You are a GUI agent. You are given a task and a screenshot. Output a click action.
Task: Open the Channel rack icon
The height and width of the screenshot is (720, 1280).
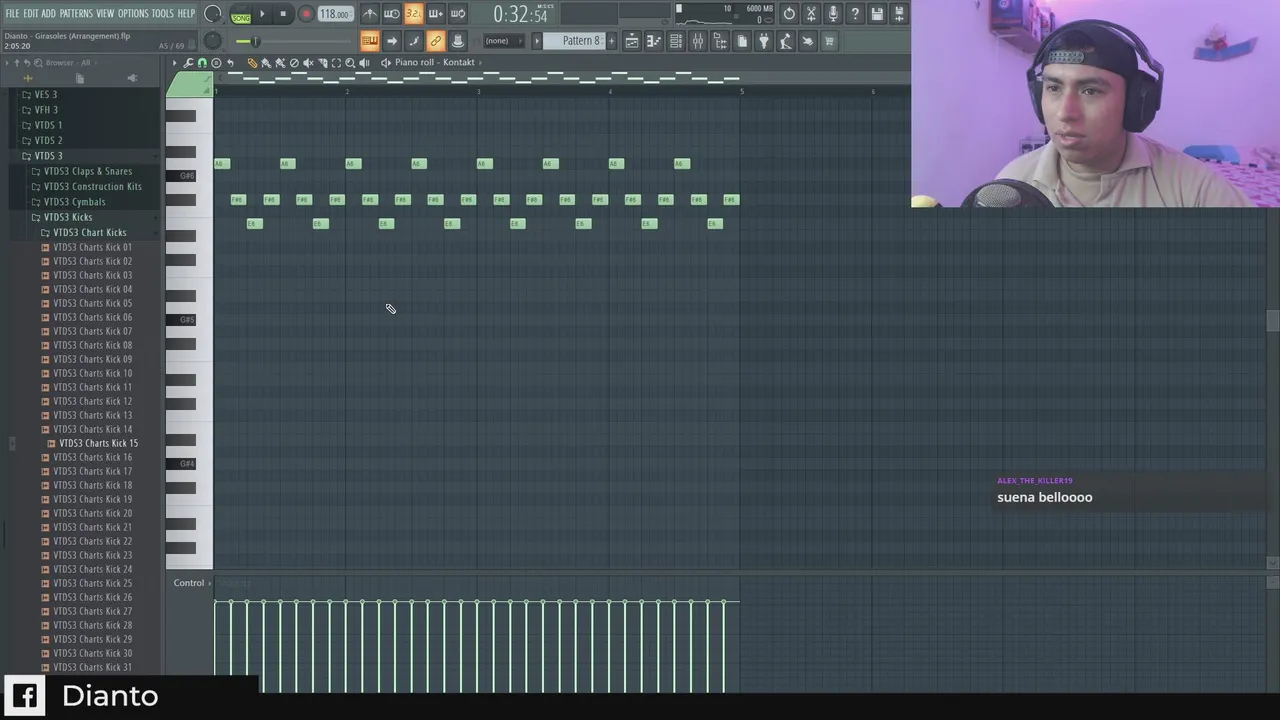click(x=676, y=41)
